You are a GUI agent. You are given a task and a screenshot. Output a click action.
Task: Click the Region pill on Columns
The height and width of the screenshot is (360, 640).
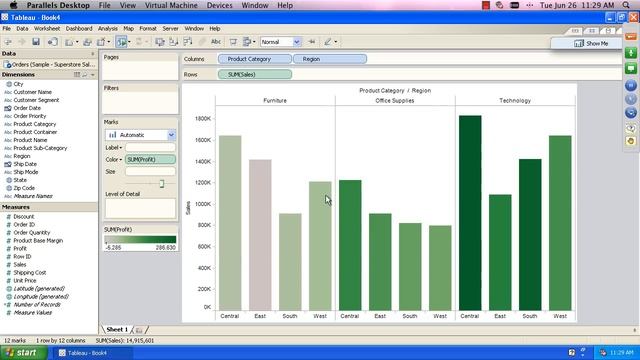pos(330,59)
